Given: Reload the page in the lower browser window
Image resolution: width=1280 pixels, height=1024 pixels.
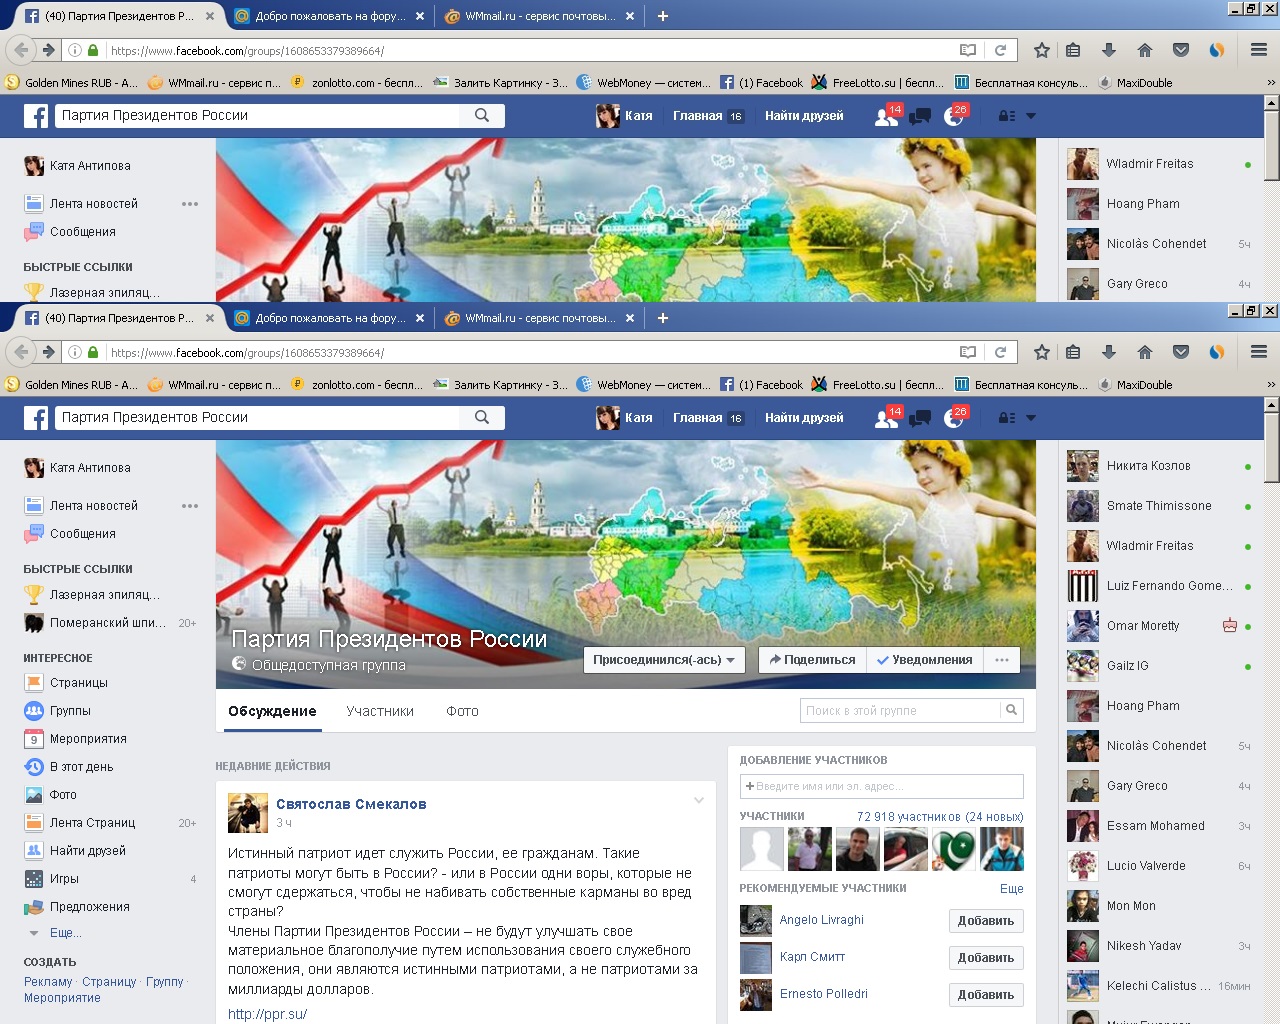Looking at the screenshot, I should pos(1000,352).
